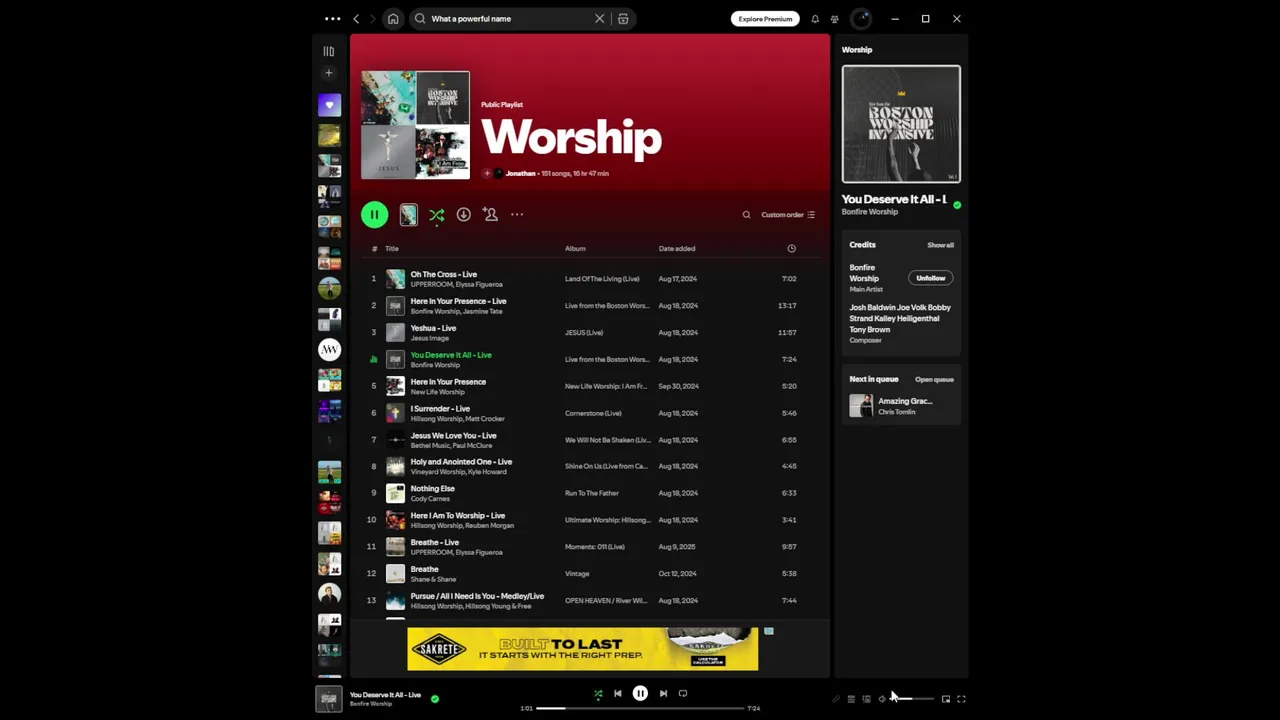Screen dimensions: 1280x720
Task: Open the miniplayer
Action: (x=946, y=699)
